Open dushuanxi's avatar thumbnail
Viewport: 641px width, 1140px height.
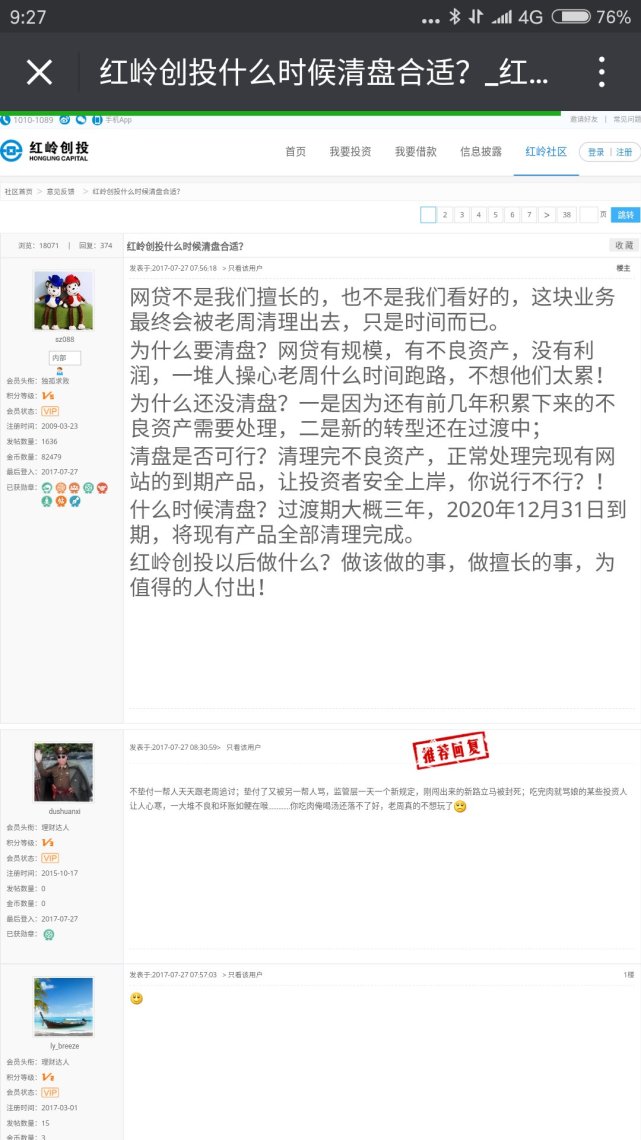coord(63,772)
